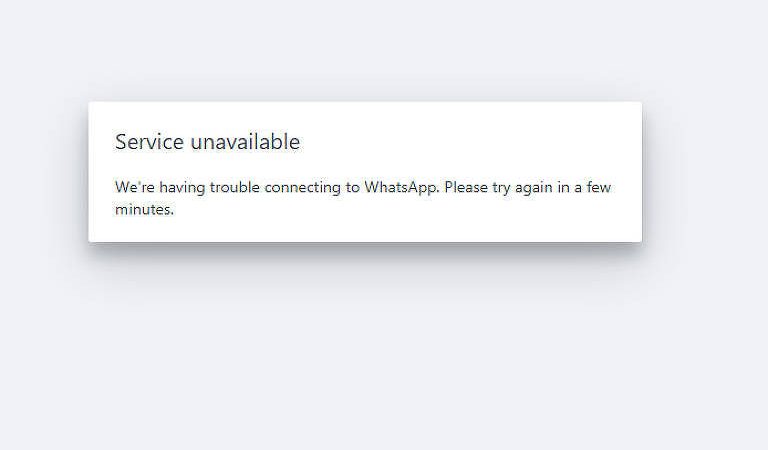
Task: Click the "Service unavailable" heading
Action: [207, 142]
